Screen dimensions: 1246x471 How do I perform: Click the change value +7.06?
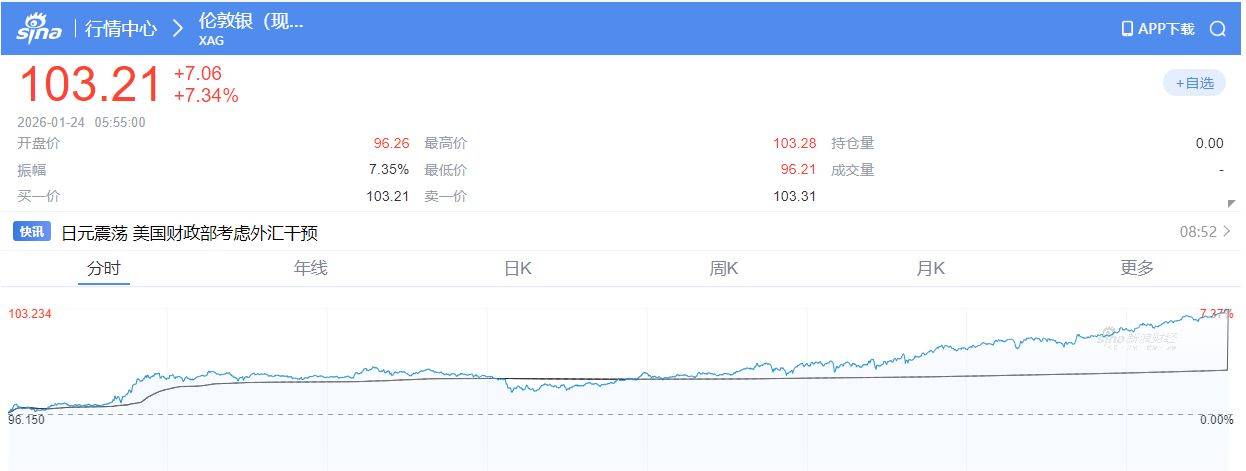[197, 73]
